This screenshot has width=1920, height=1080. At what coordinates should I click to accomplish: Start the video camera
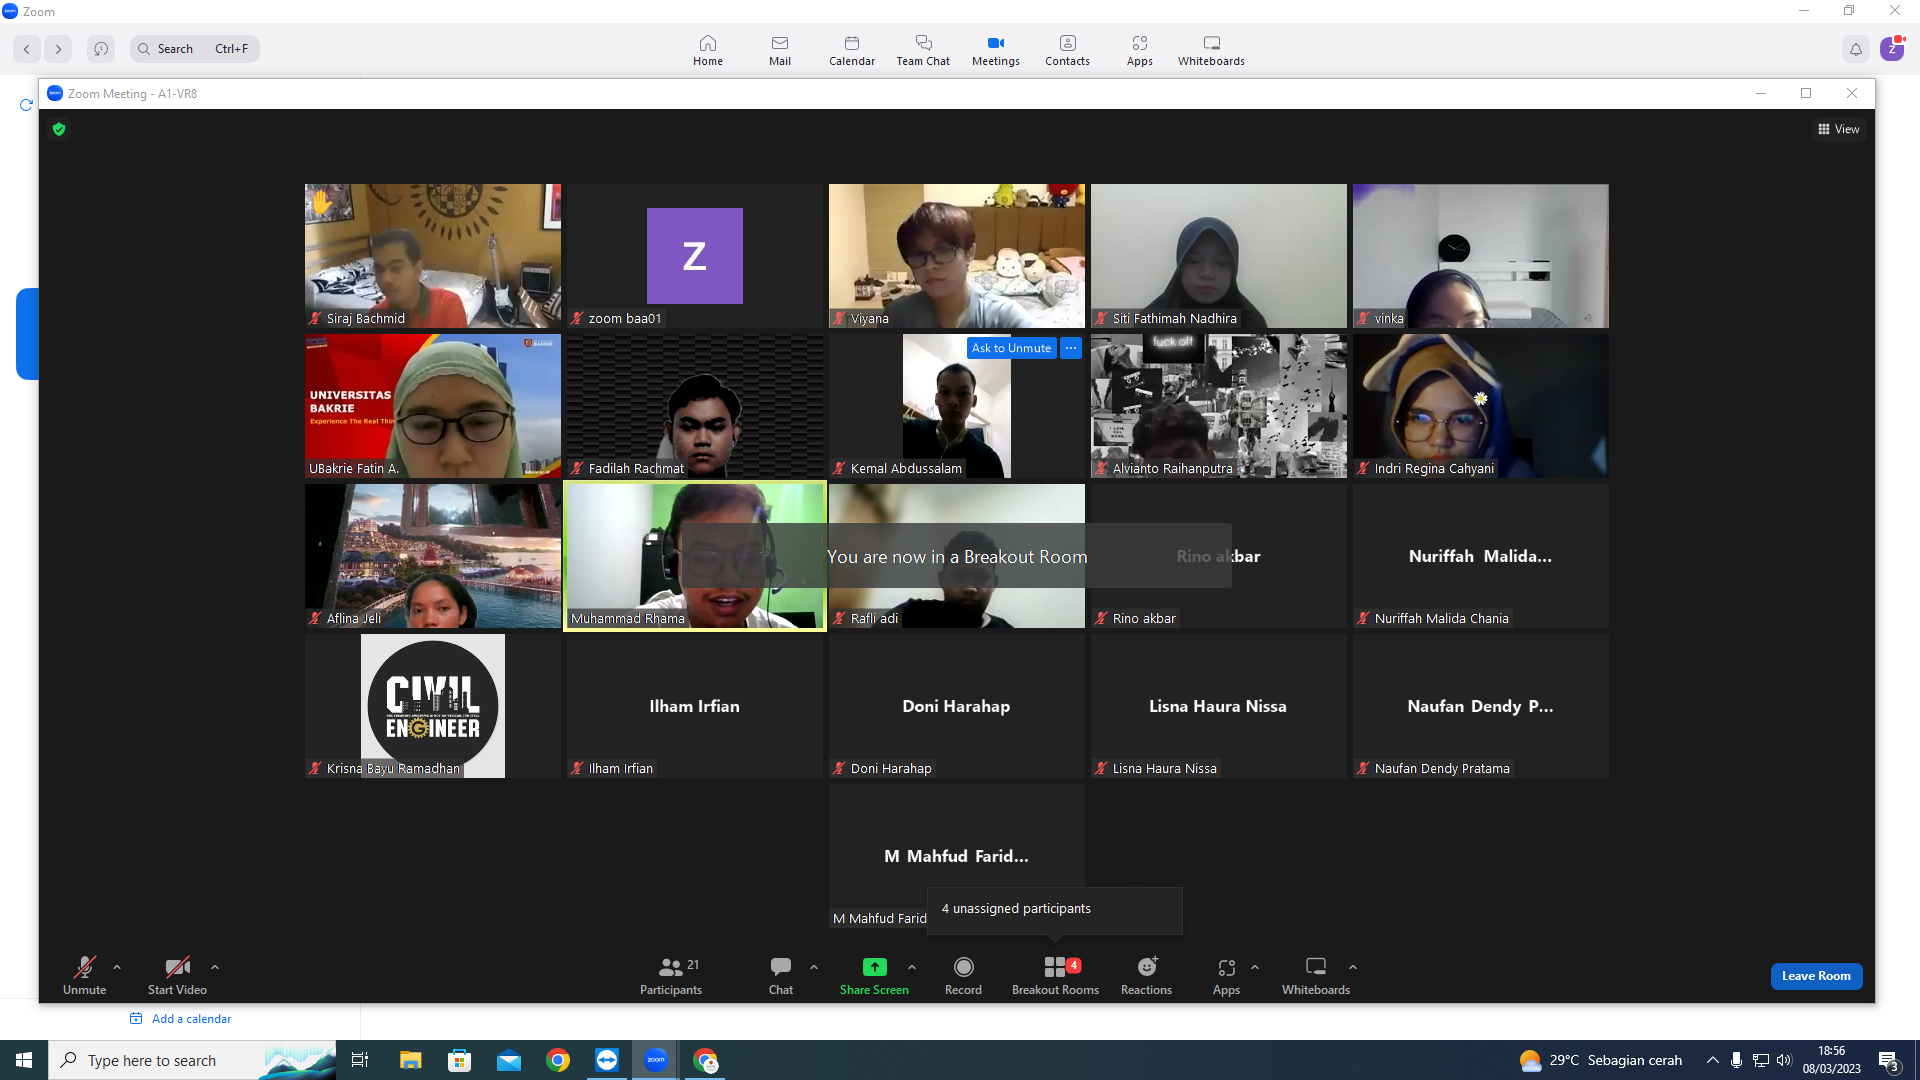pos(177,975)
